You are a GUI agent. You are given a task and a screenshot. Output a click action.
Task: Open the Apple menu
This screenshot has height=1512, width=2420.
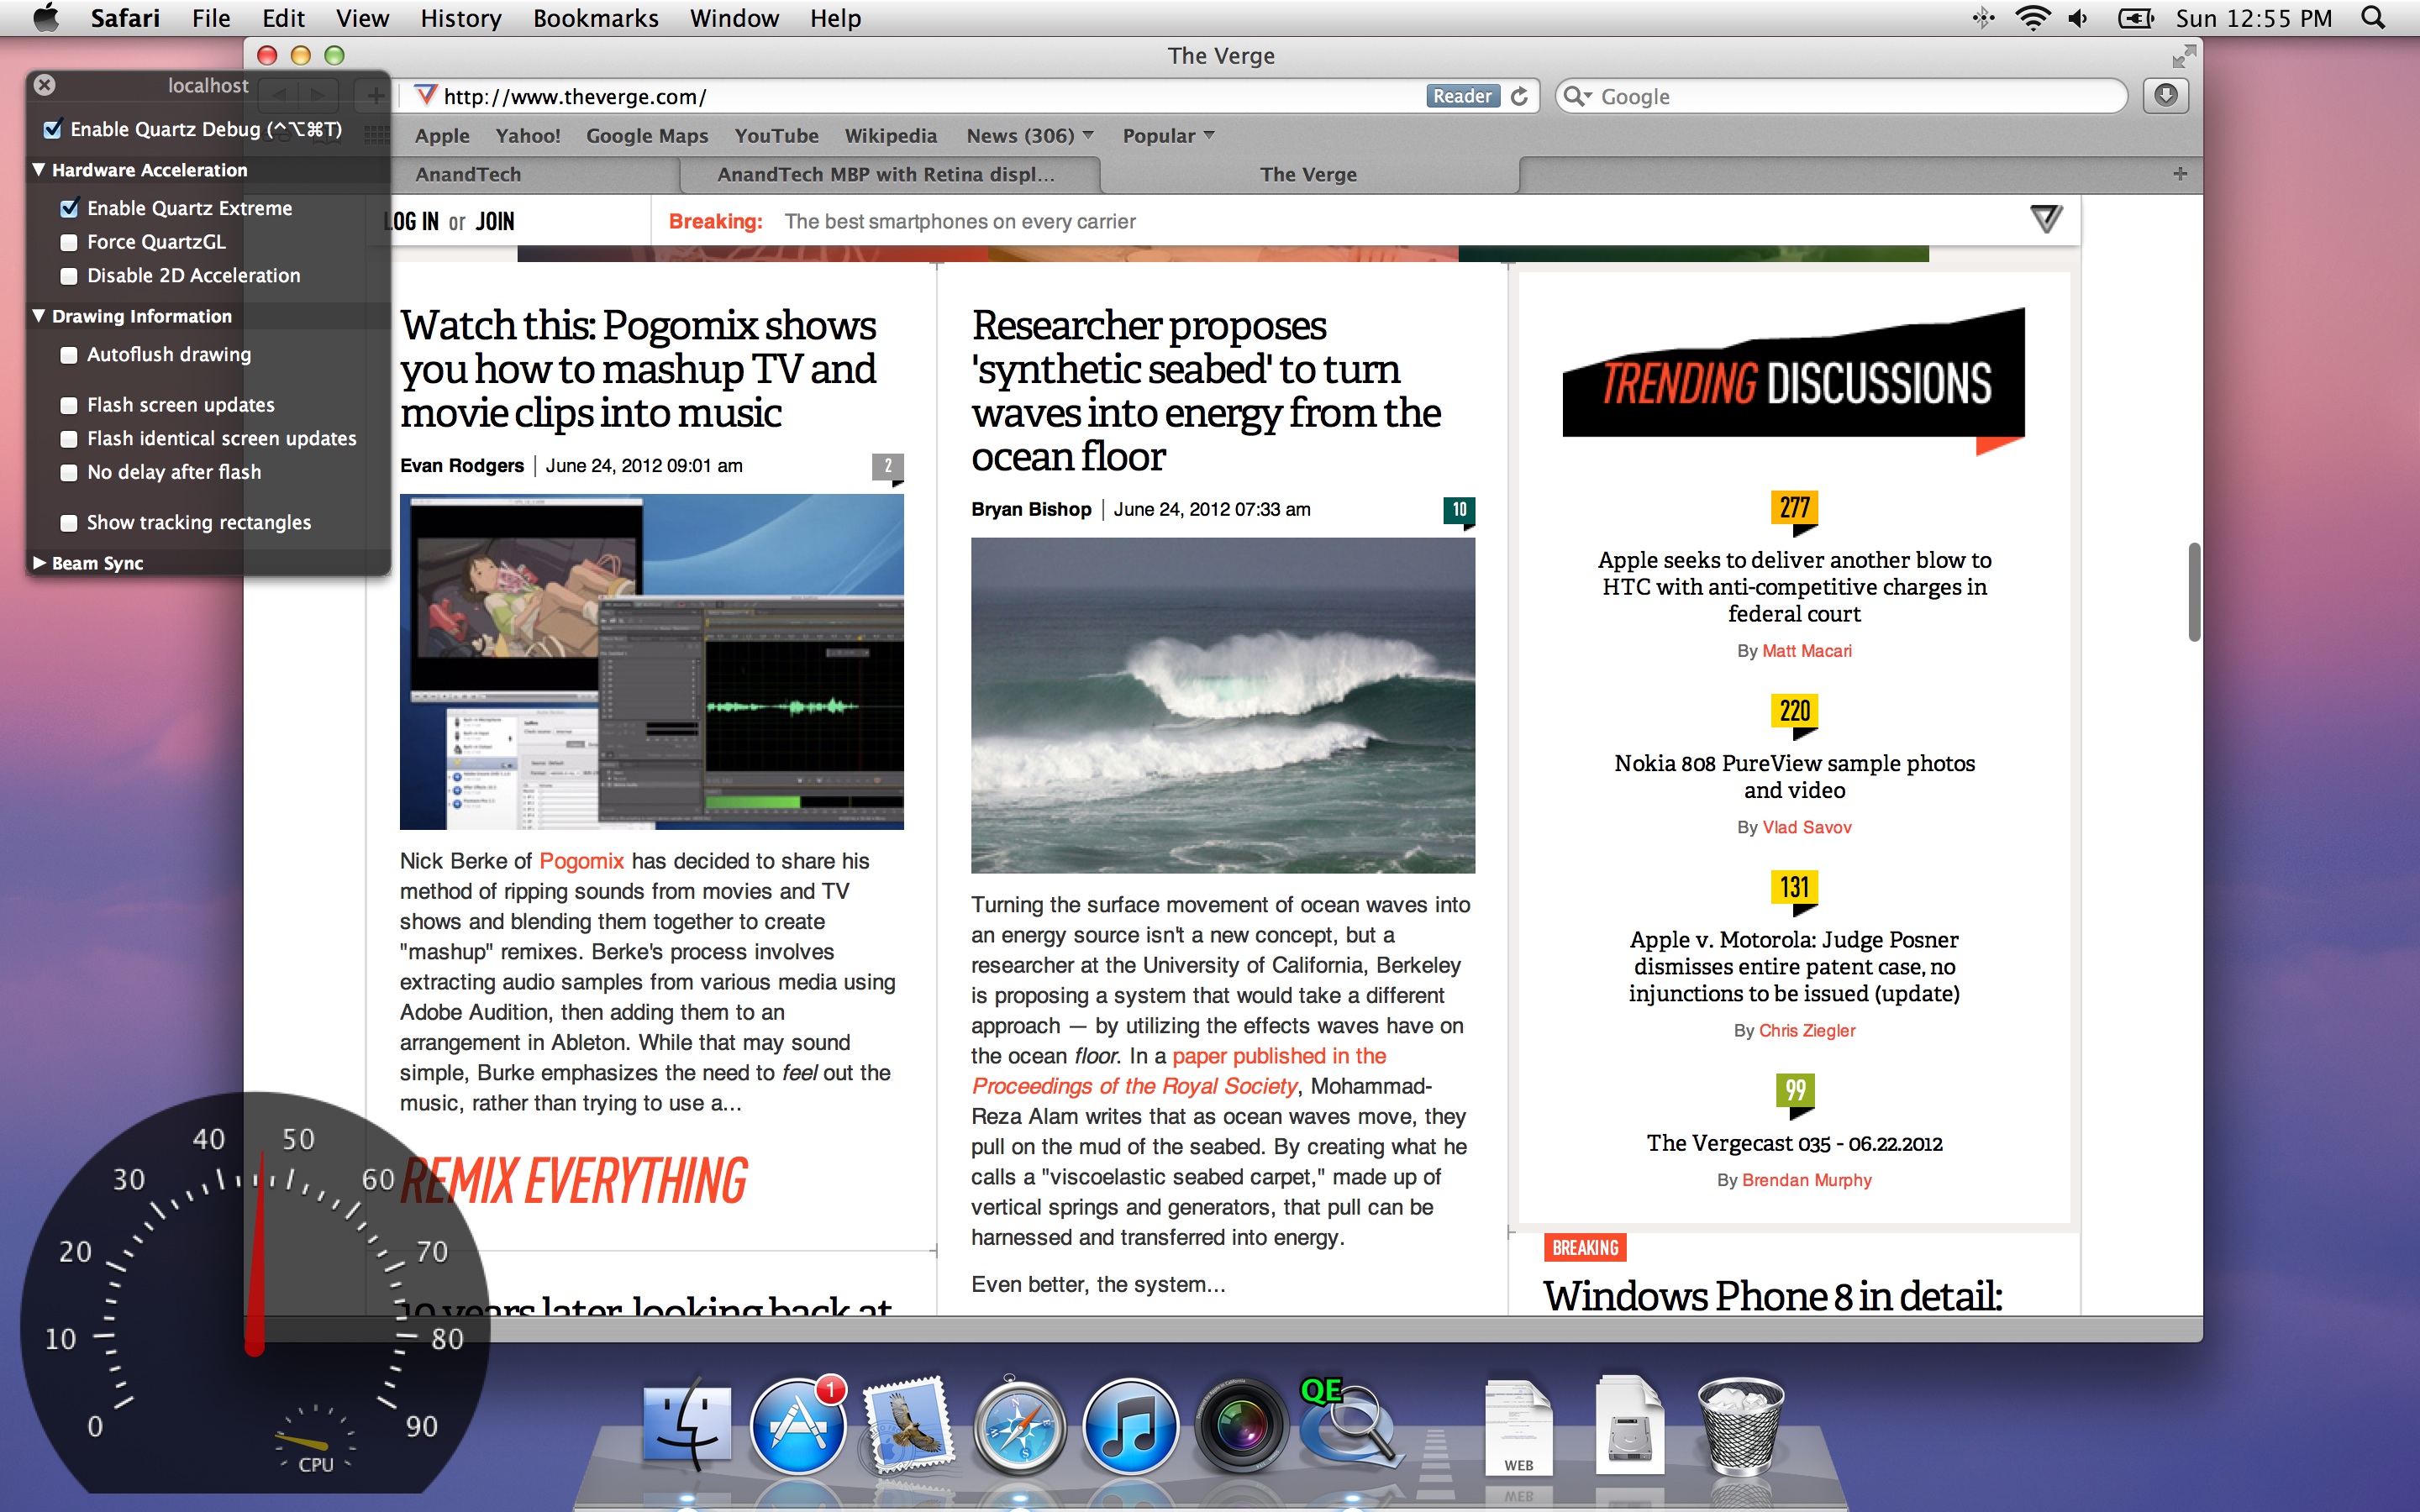point(46,18)
